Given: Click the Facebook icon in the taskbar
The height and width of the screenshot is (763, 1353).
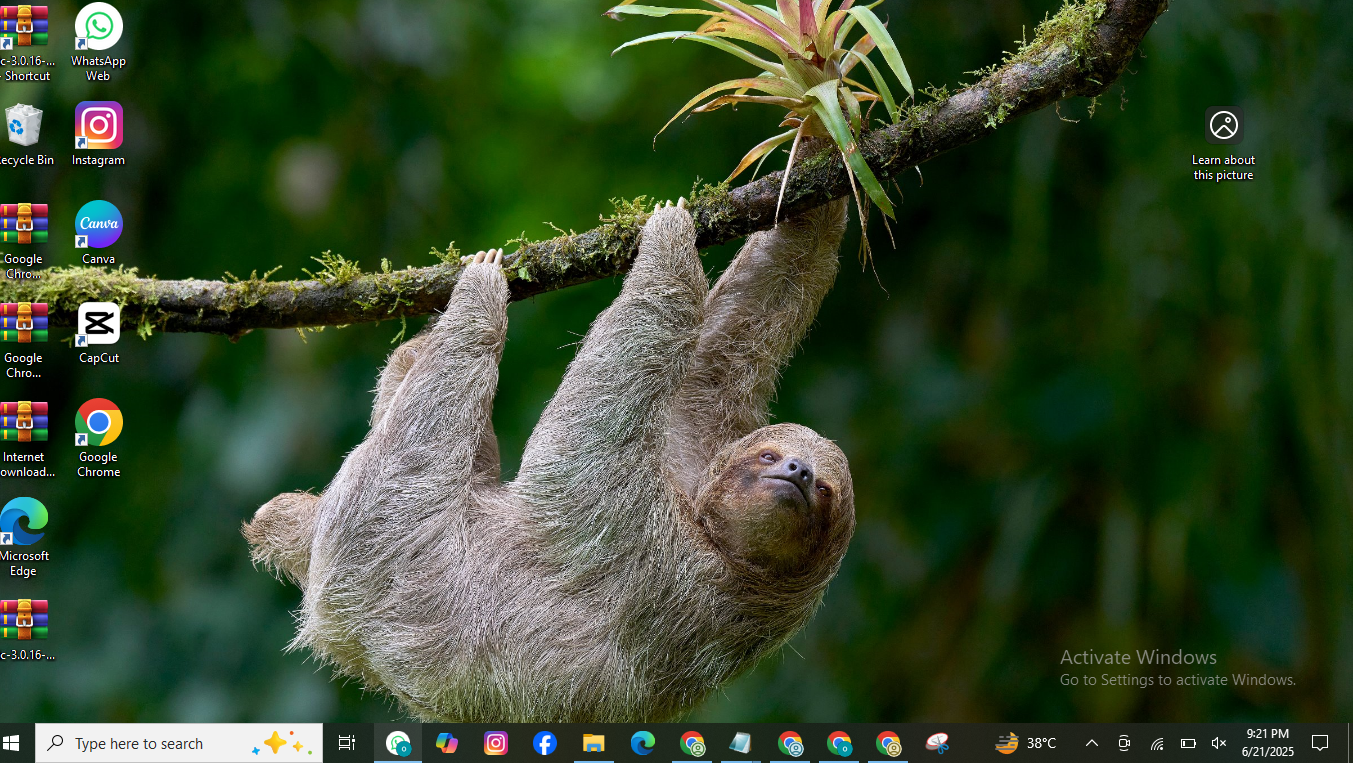Looking at the screenshot, I should [545, 743].
